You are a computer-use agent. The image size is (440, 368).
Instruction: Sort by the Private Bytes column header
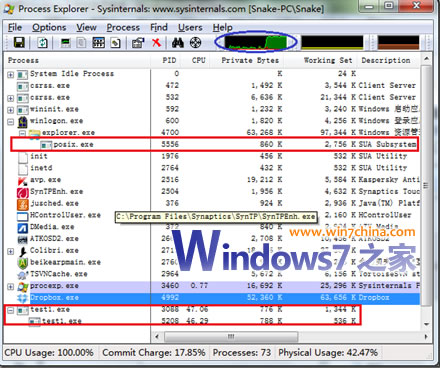(250, 60)
